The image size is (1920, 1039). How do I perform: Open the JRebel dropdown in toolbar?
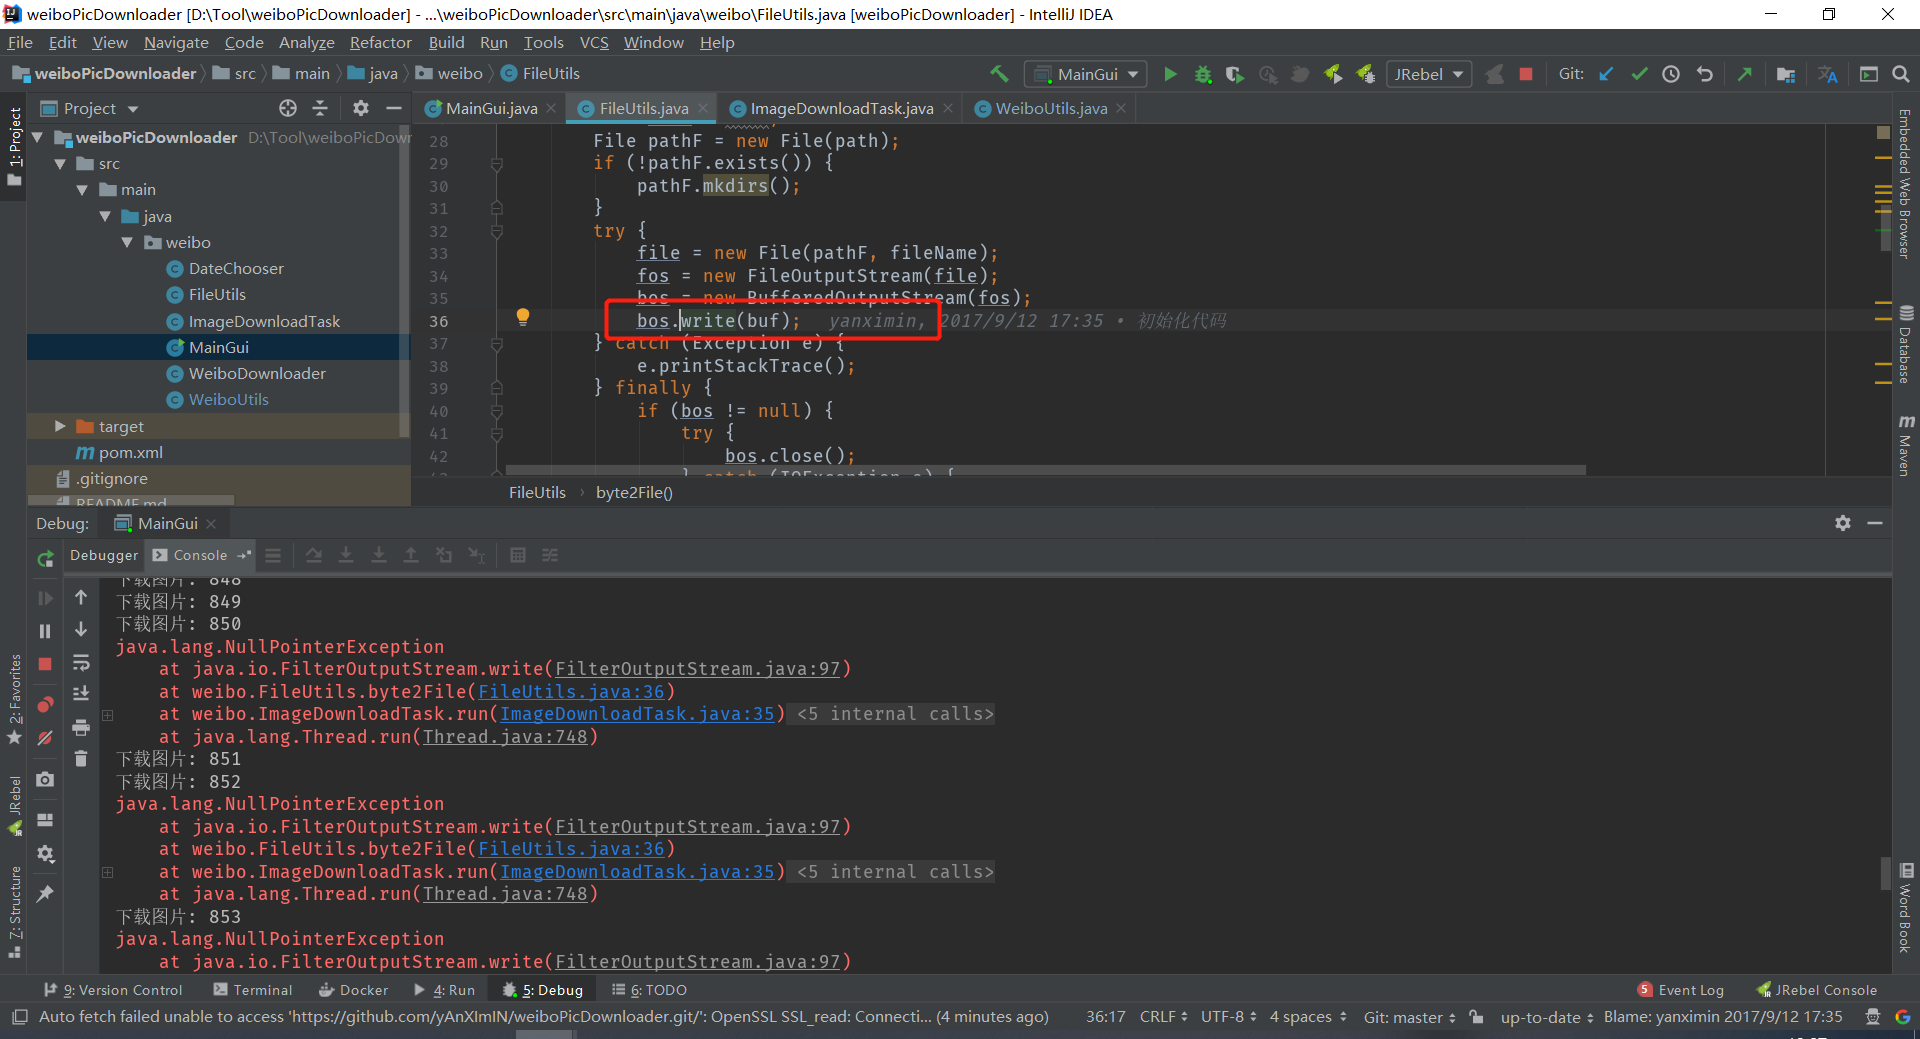(1428, 74)
